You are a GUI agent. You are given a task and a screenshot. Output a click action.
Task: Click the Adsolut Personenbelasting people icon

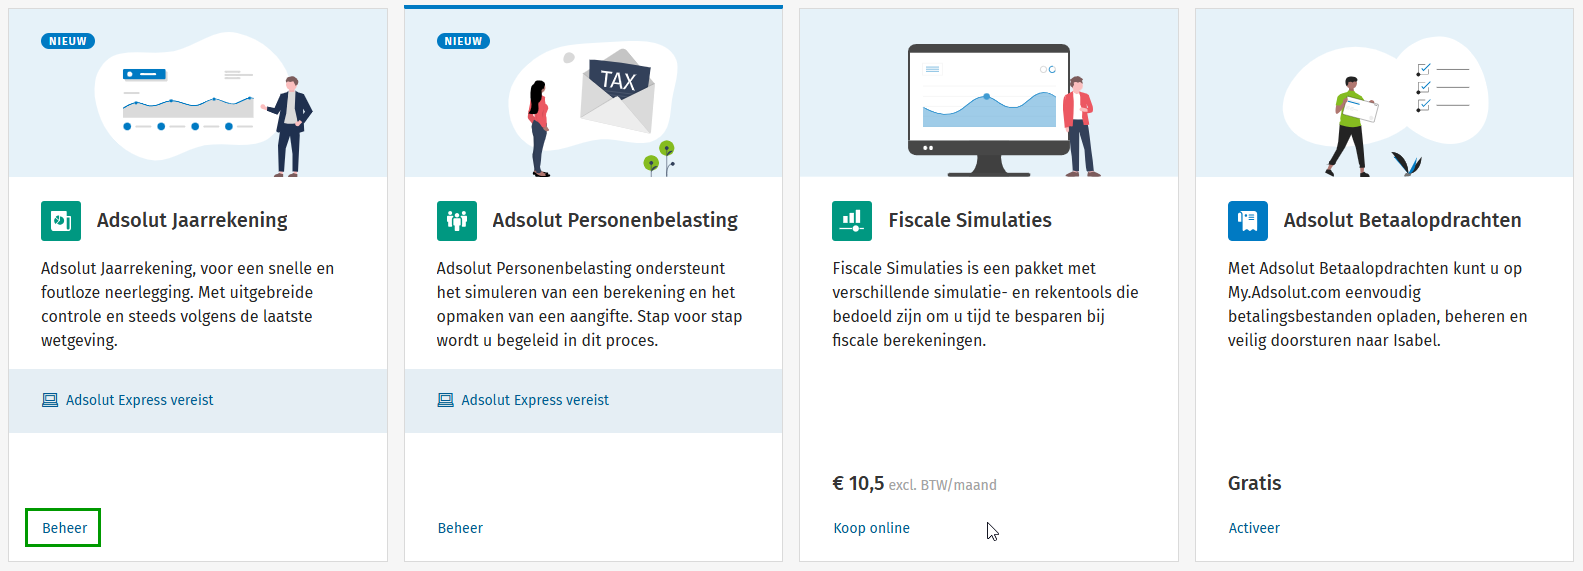coord(457,221)
